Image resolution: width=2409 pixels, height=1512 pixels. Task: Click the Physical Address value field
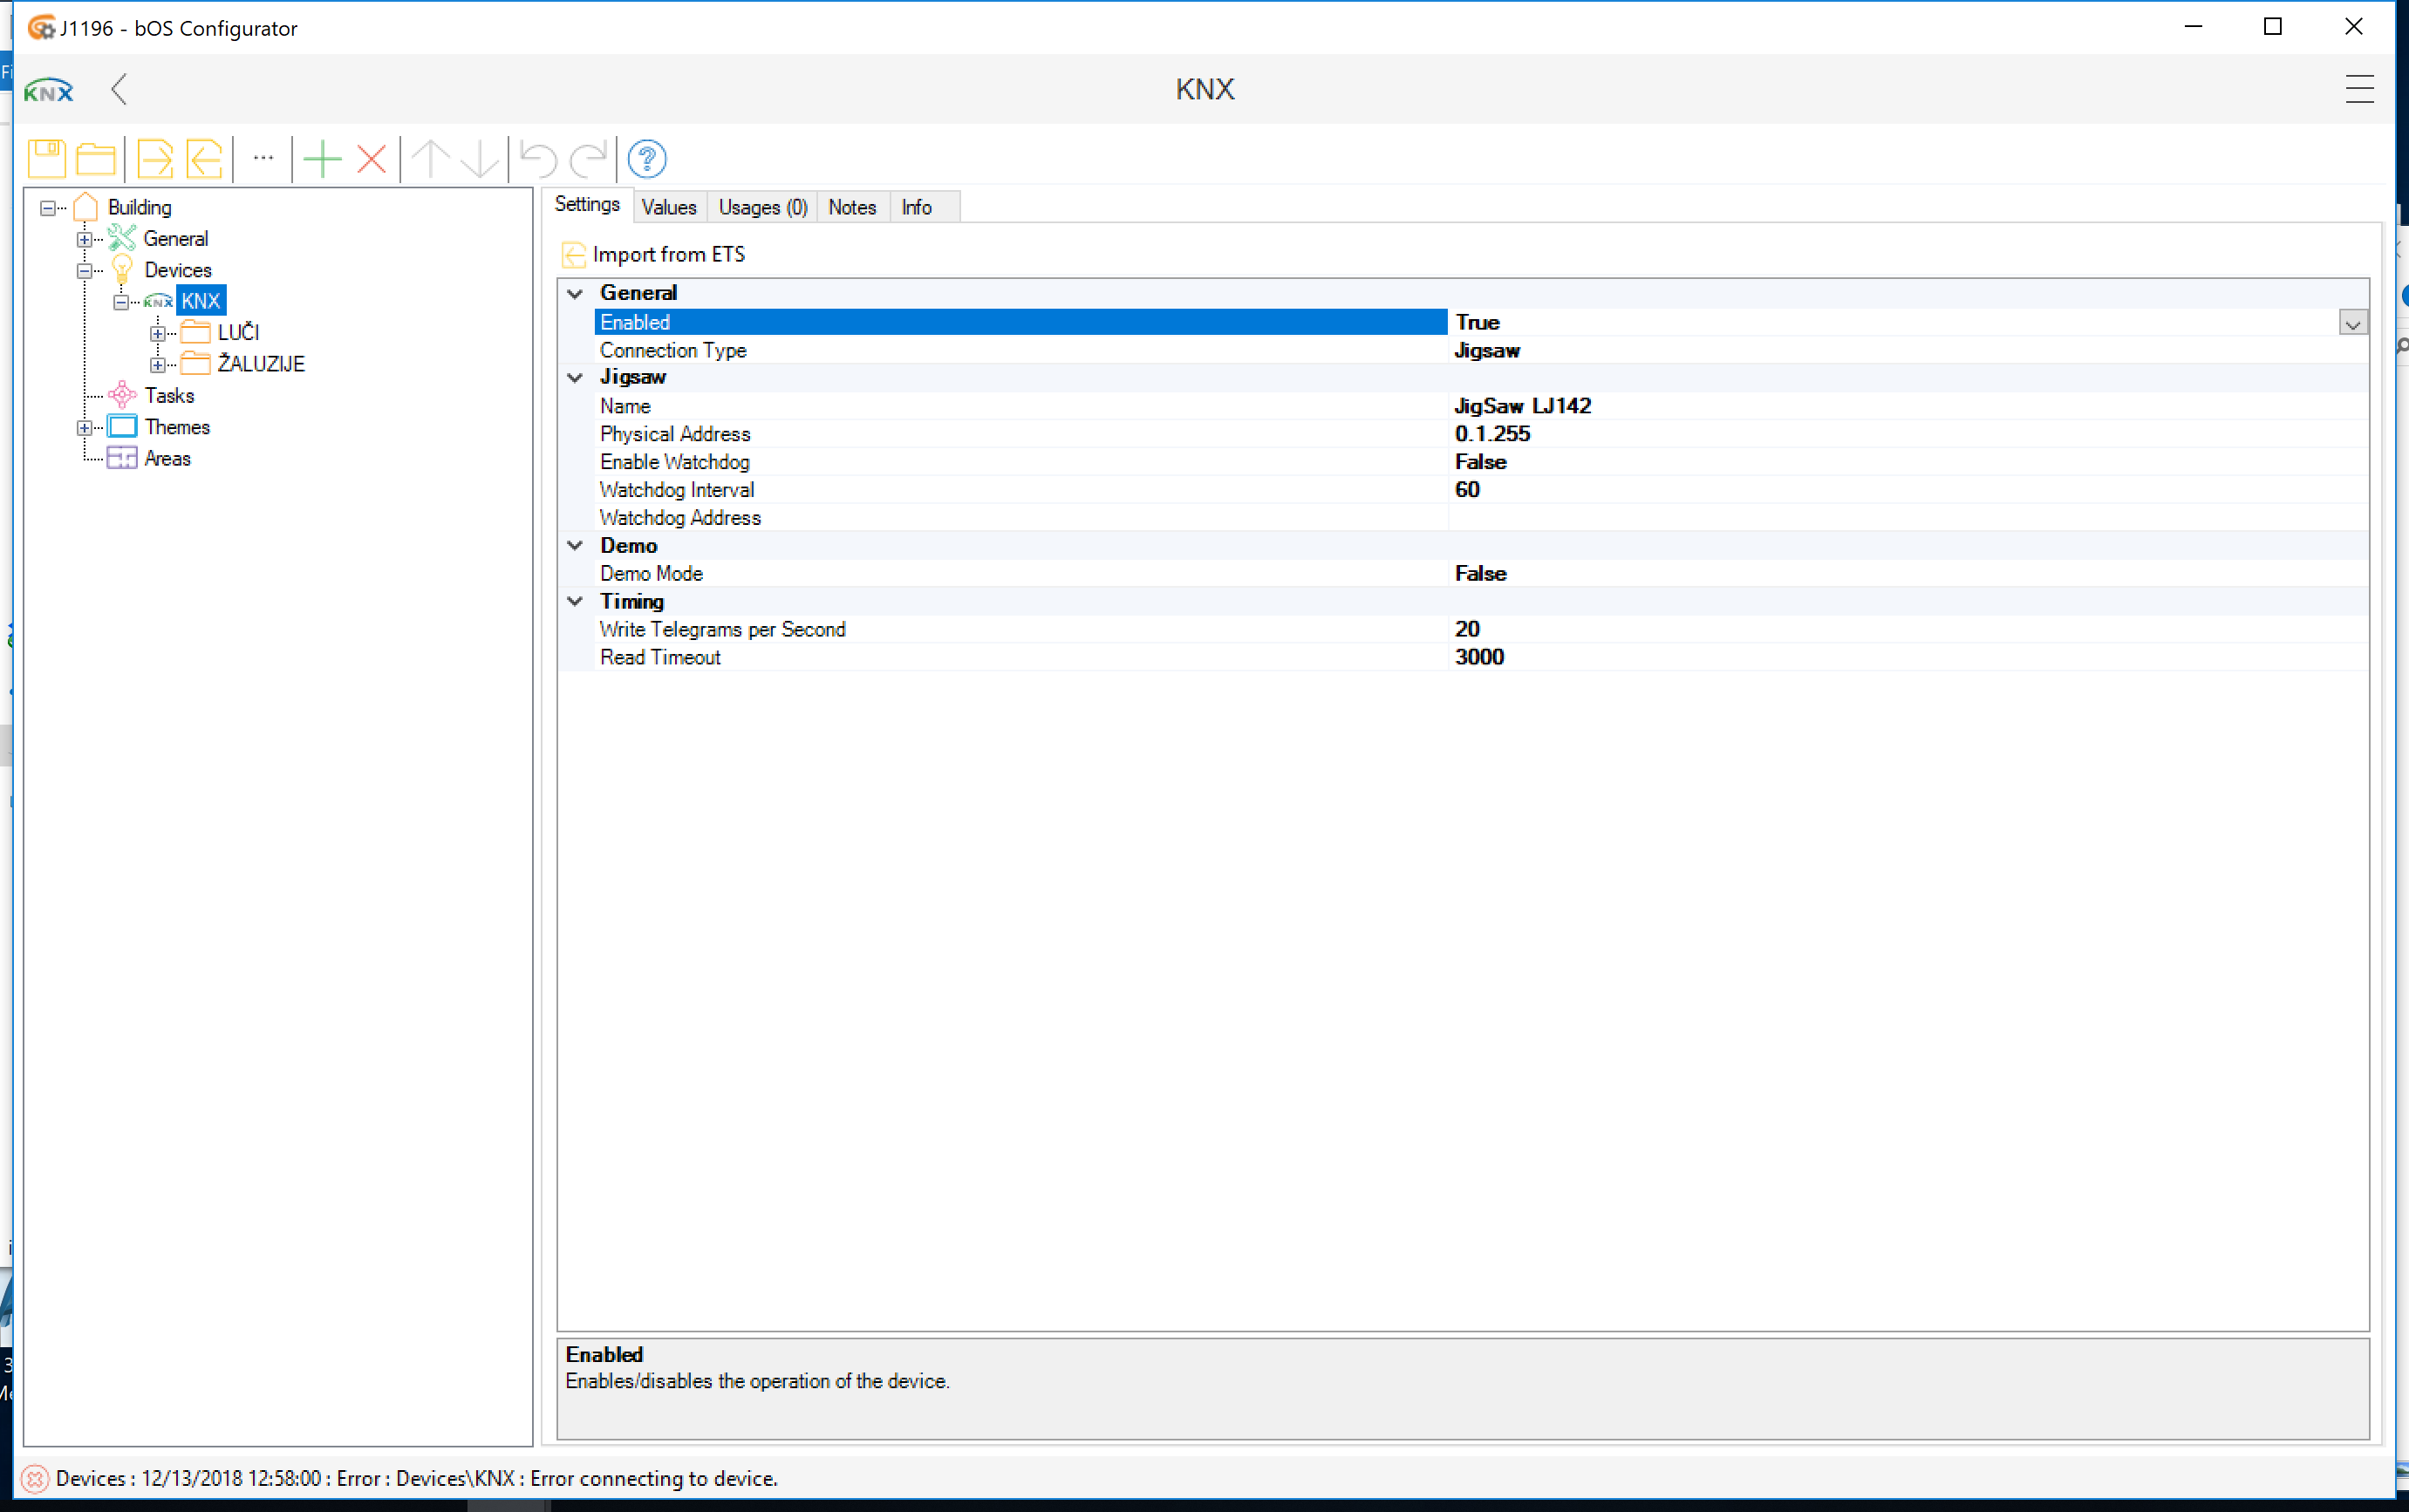tap(1900, 434)
